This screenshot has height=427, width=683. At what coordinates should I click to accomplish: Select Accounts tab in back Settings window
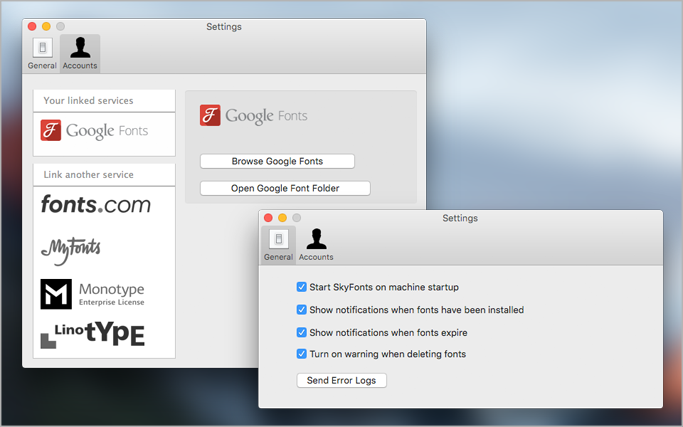point(80,54)
